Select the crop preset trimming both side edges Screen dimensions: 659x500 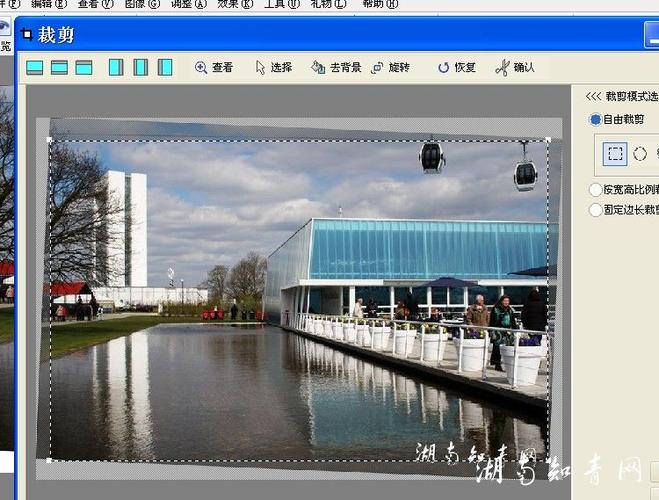[x=141, y=67]
